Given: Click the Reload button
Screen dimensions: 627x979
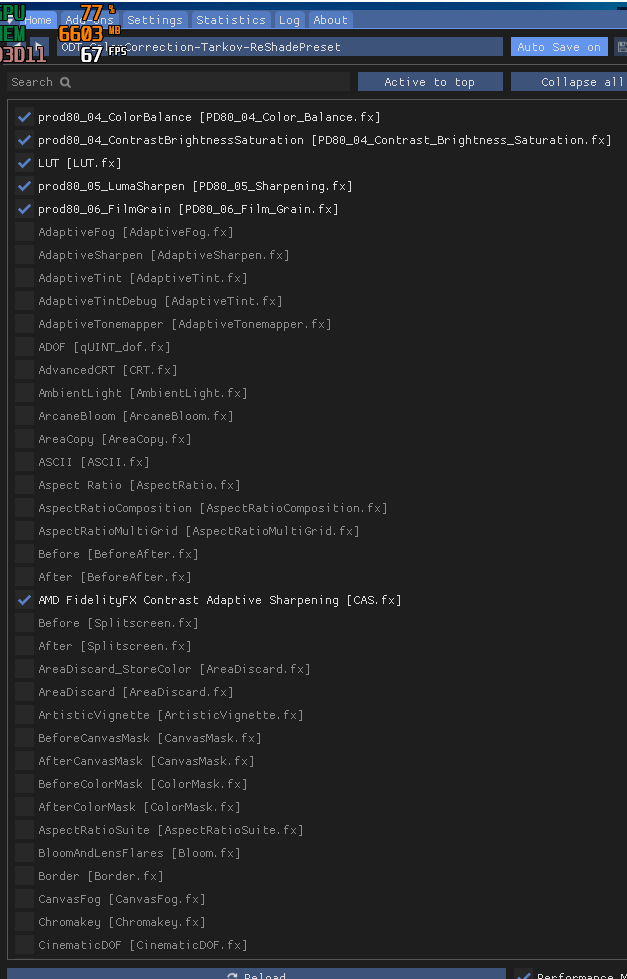Looking at the screenshot, I should pyautogui.click(x=255, y=974).
